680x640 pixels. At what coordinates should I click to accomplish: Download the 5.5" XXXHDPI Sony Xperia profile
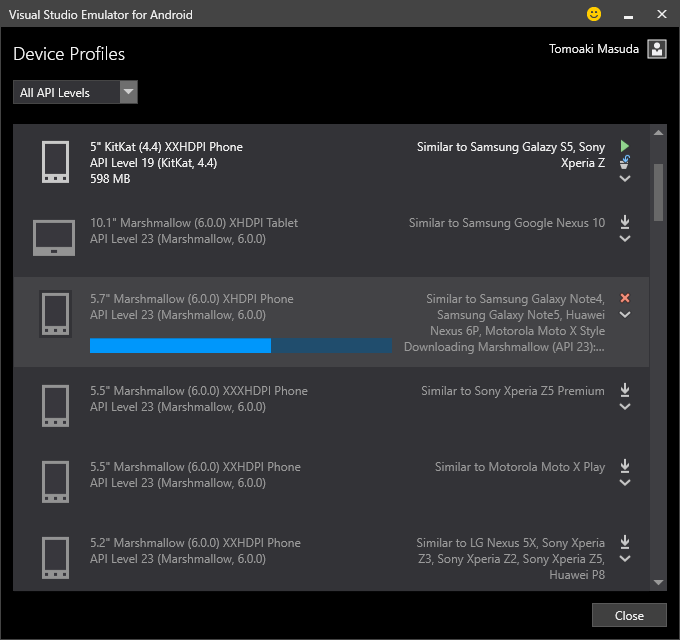[625, 390]
